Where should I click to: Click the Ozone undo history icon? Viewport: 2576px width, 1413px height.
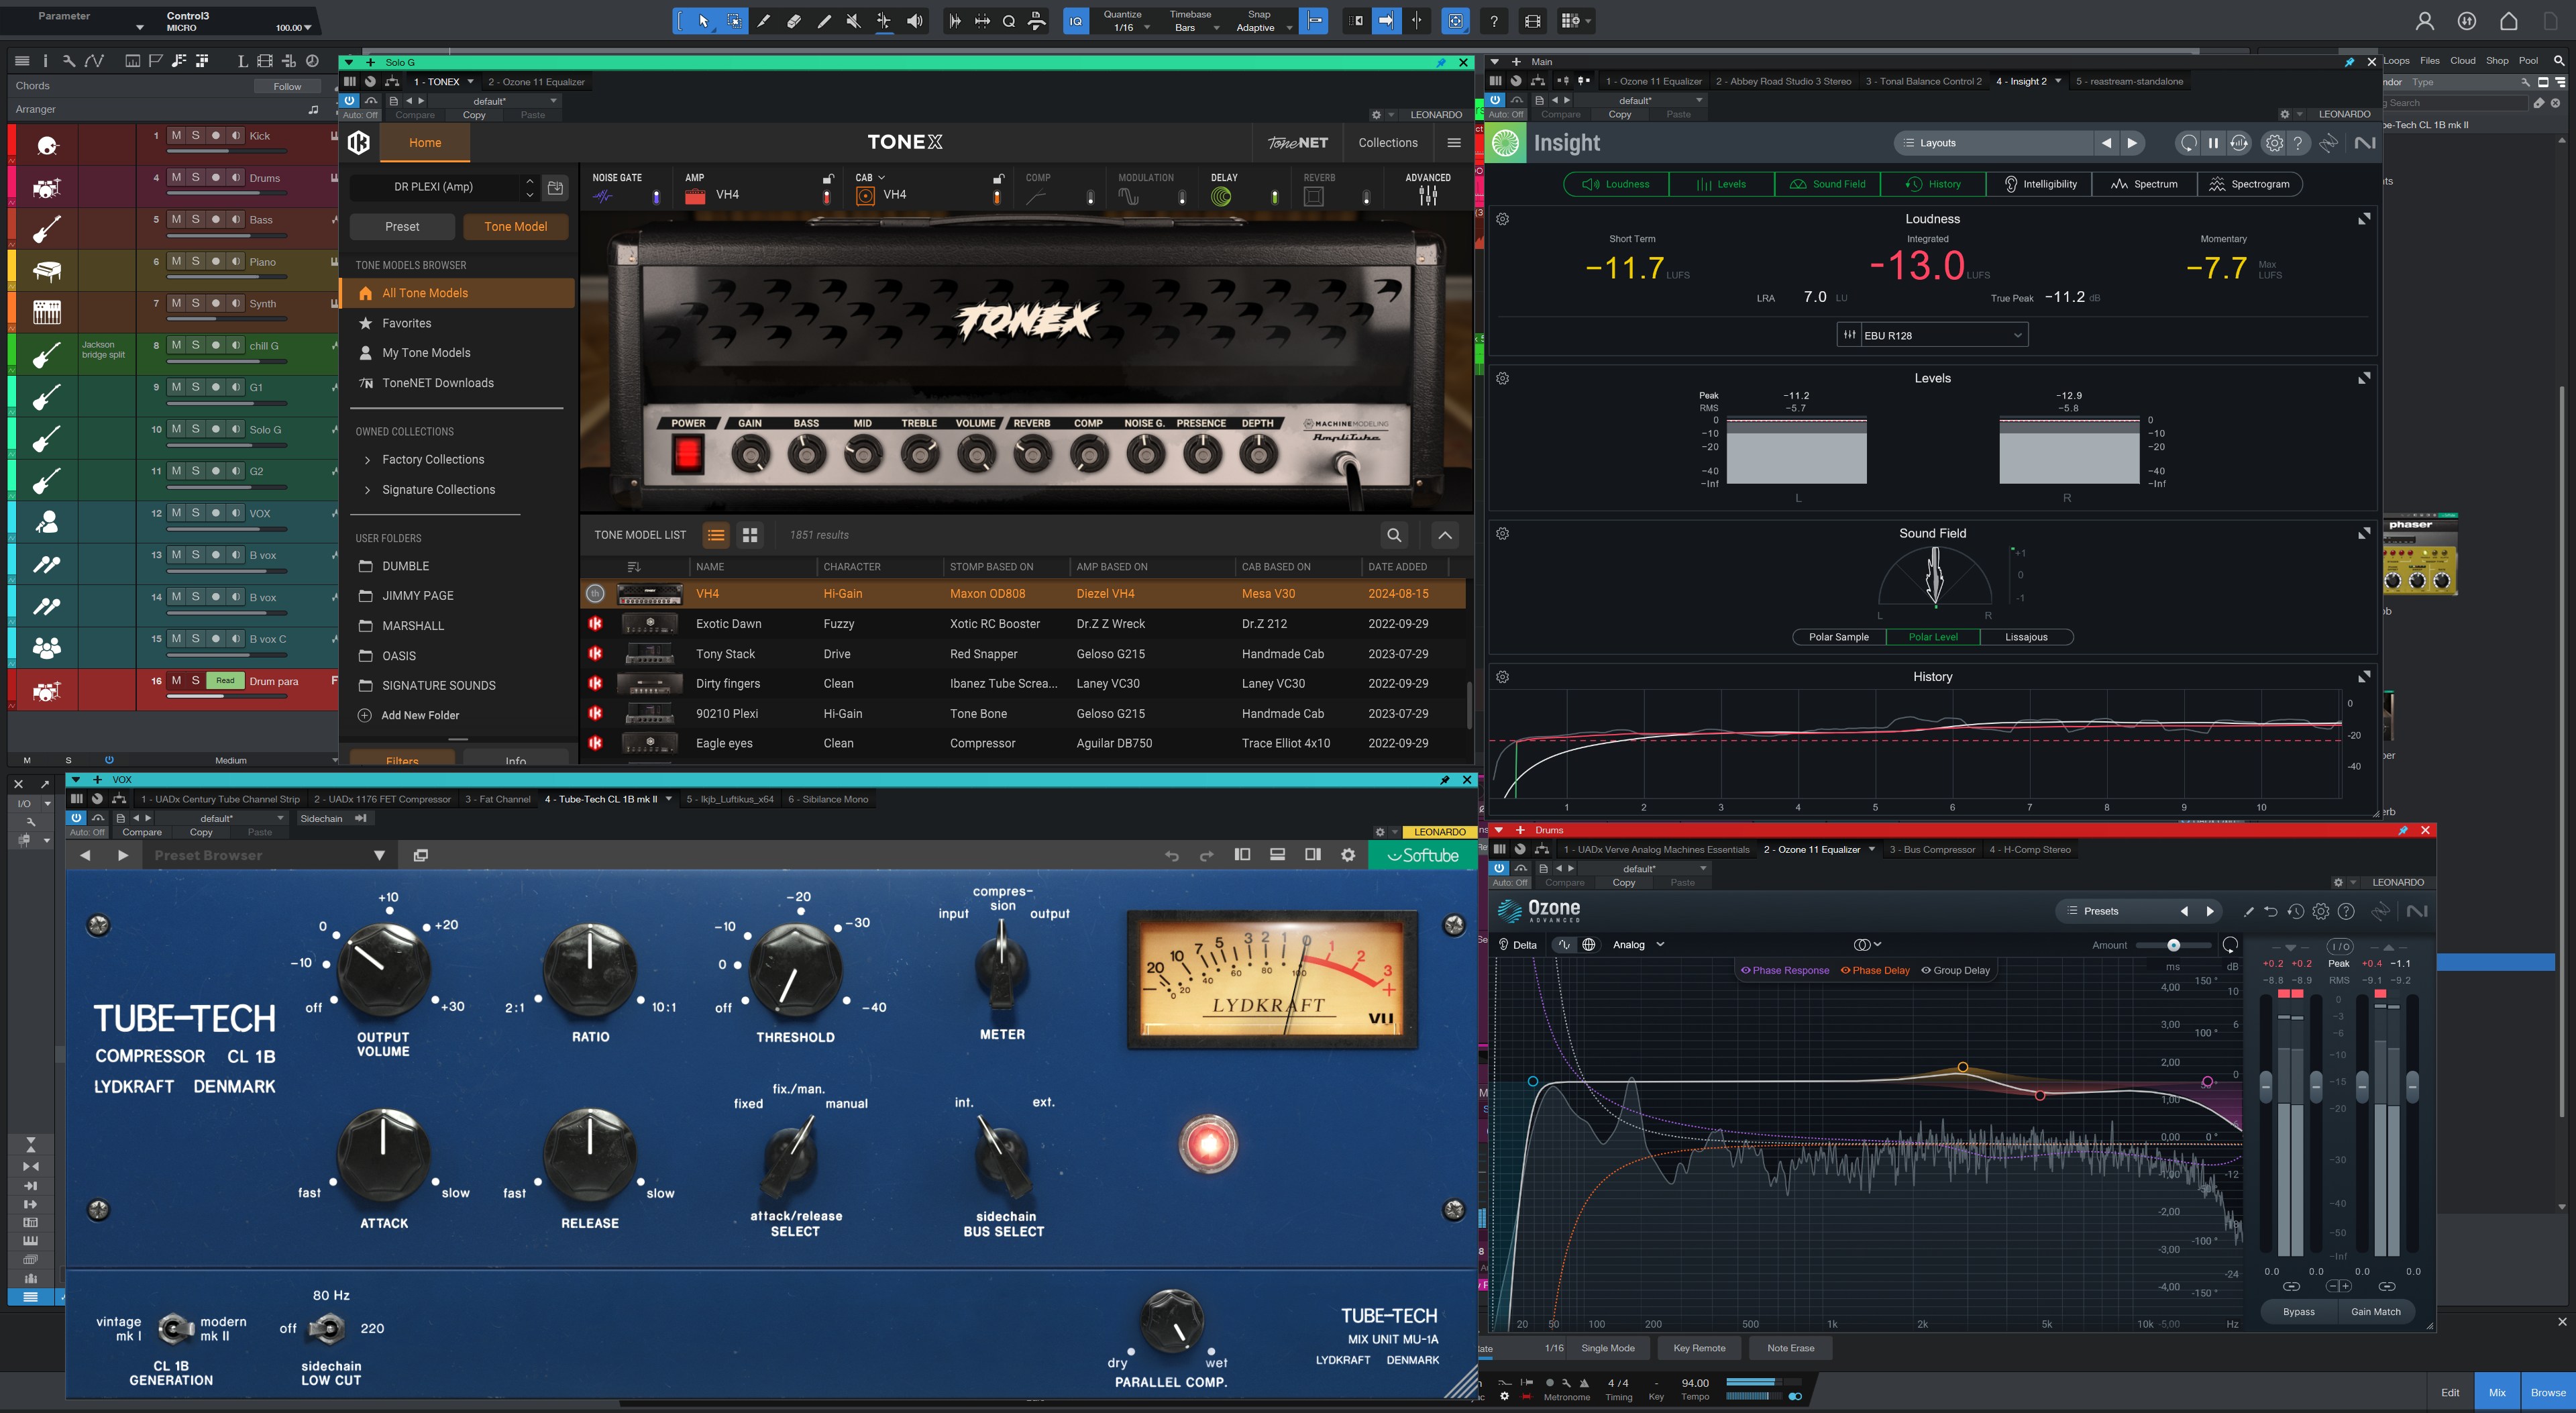coord(2295,911)
